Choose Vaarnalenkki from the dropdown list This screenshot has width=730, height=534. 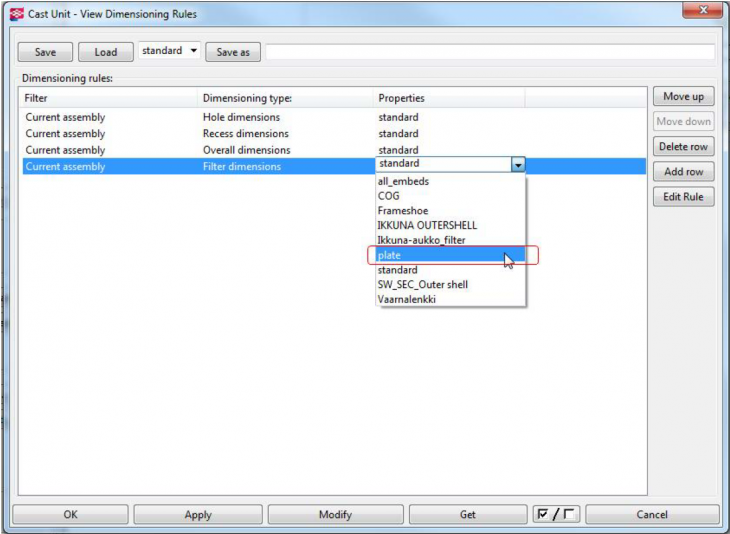coord(451,299)
